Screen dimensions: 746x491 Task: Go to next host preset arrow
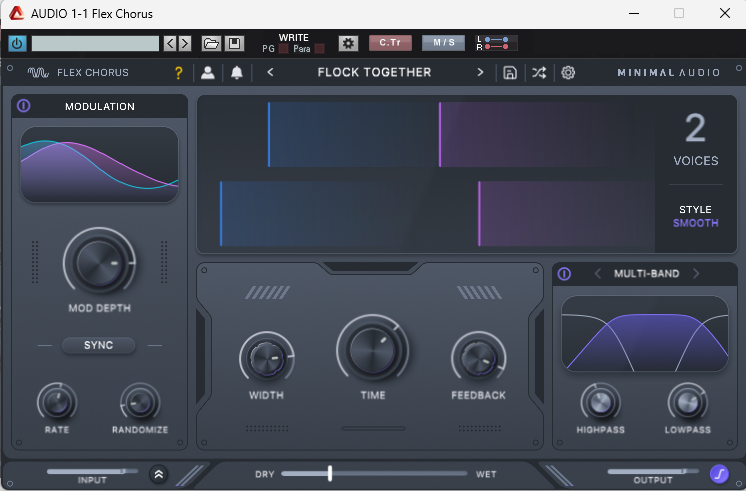[x=185, y=44]
